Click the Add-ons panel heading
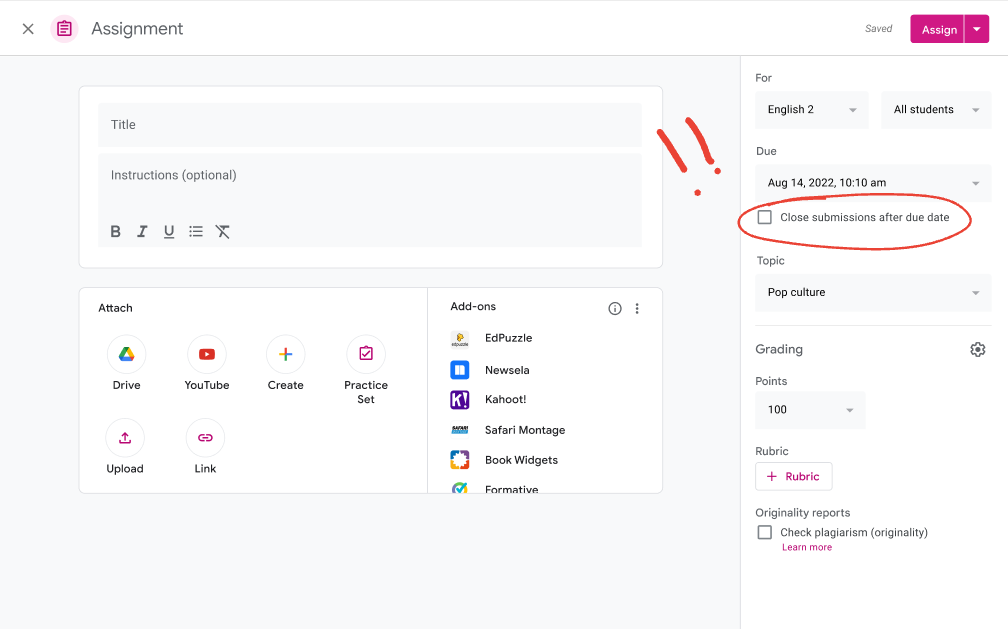Screen dimensions: 1008x629 (473, 307)
